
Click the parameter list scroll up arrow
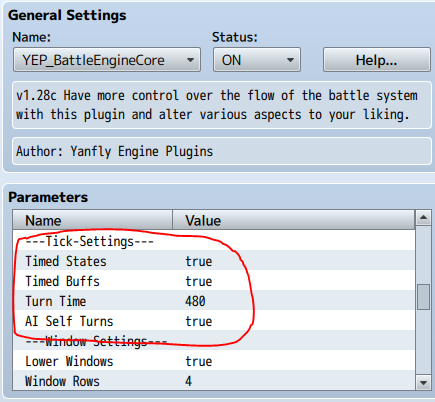[423, 218]
